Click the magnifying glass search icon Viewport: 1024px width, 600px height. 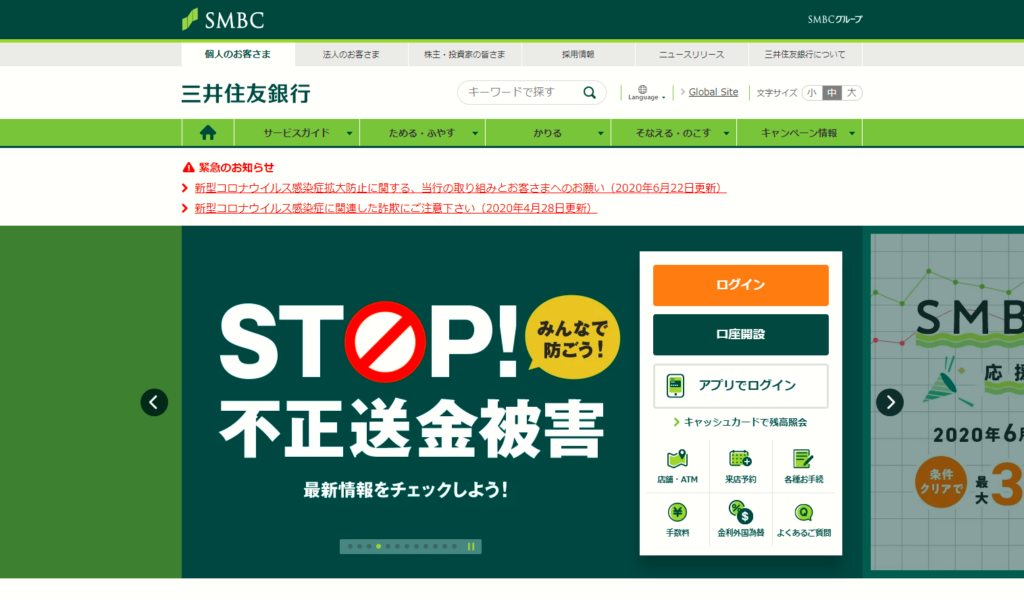(x=589, y=93)
